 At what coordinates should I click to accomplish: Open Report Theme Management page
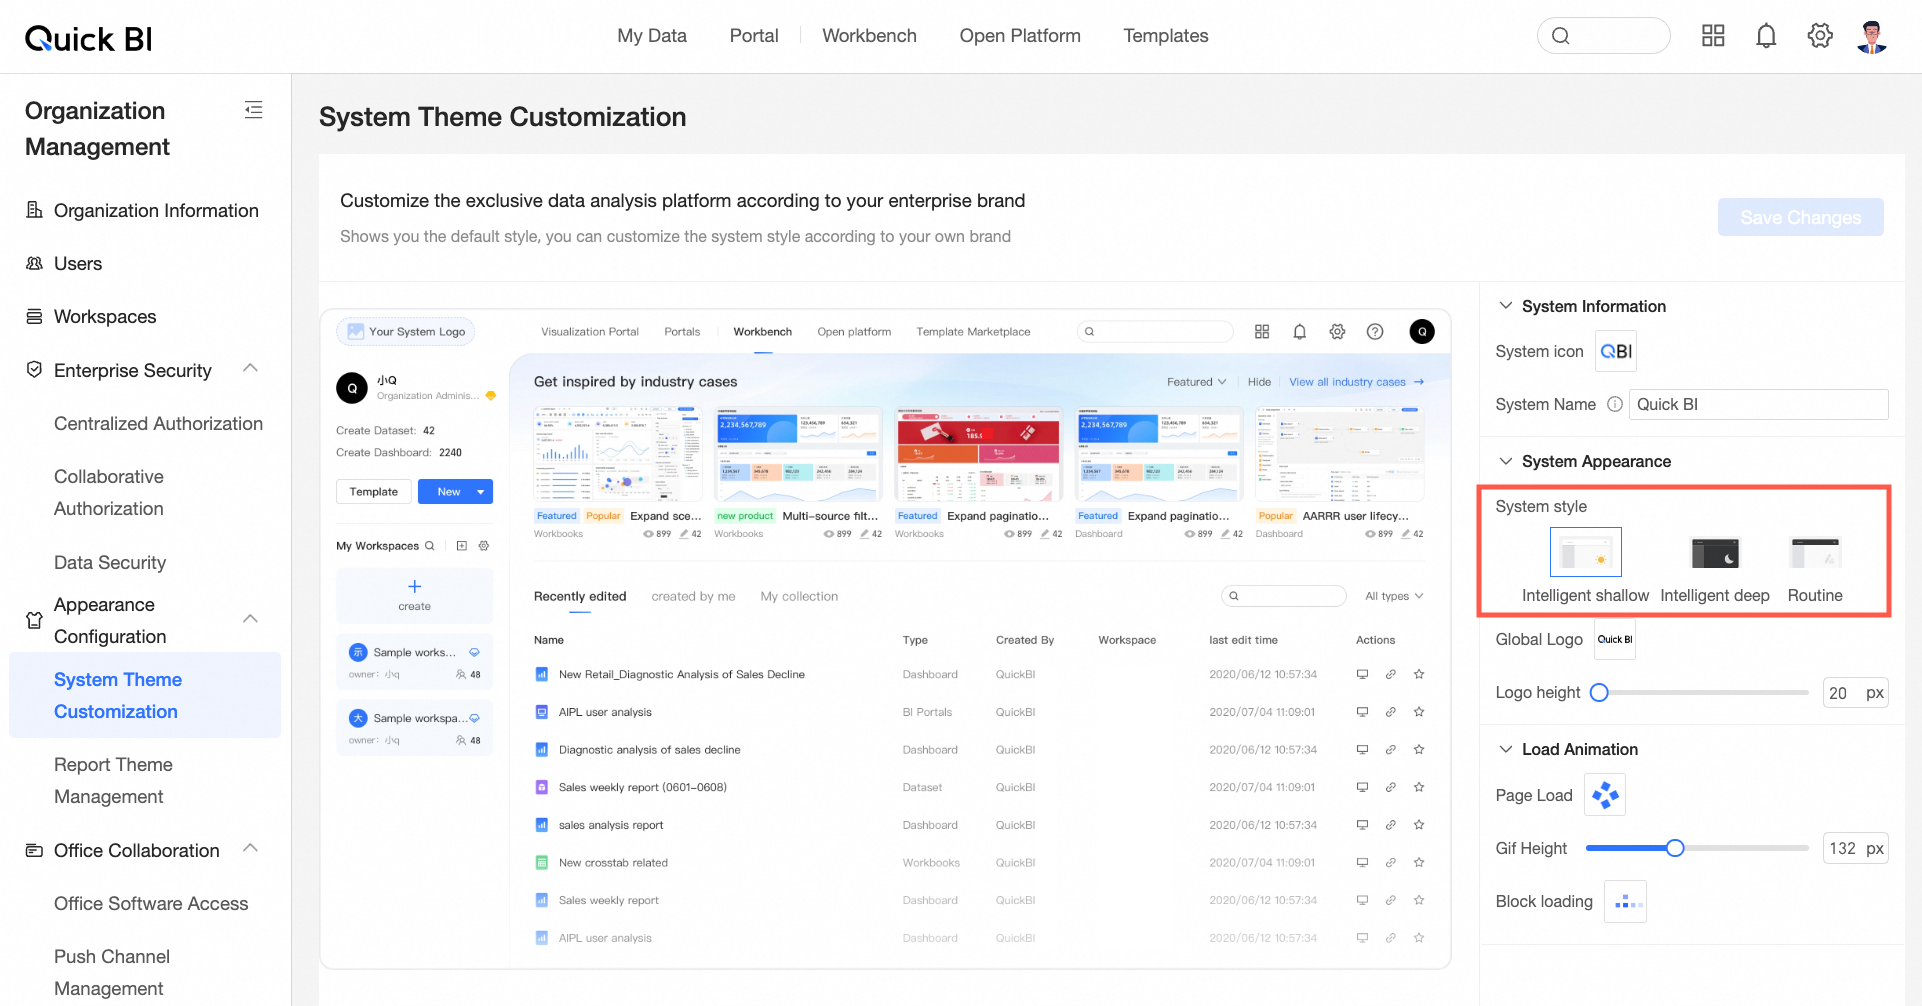click(x=113, y=780)
